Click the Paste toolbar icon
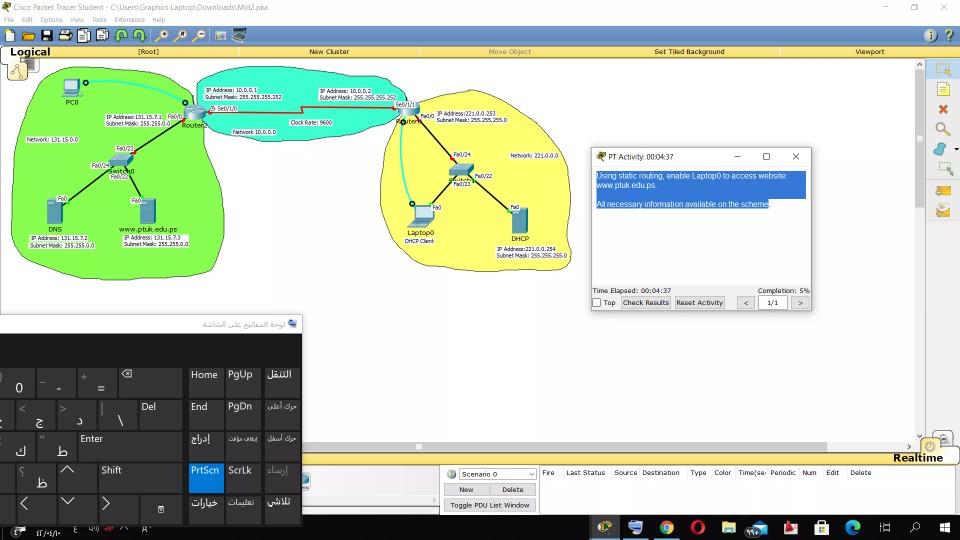This screenshot has height=540, width=960. pos(102,36)
